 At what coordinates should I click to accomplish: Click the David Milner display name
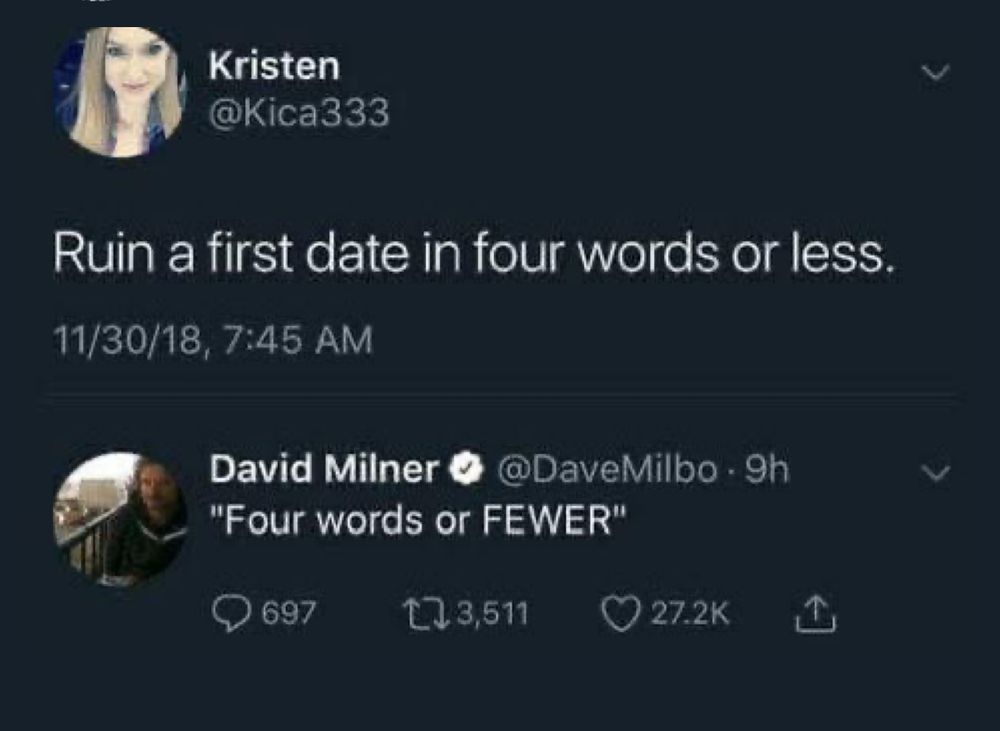(325, 469)
